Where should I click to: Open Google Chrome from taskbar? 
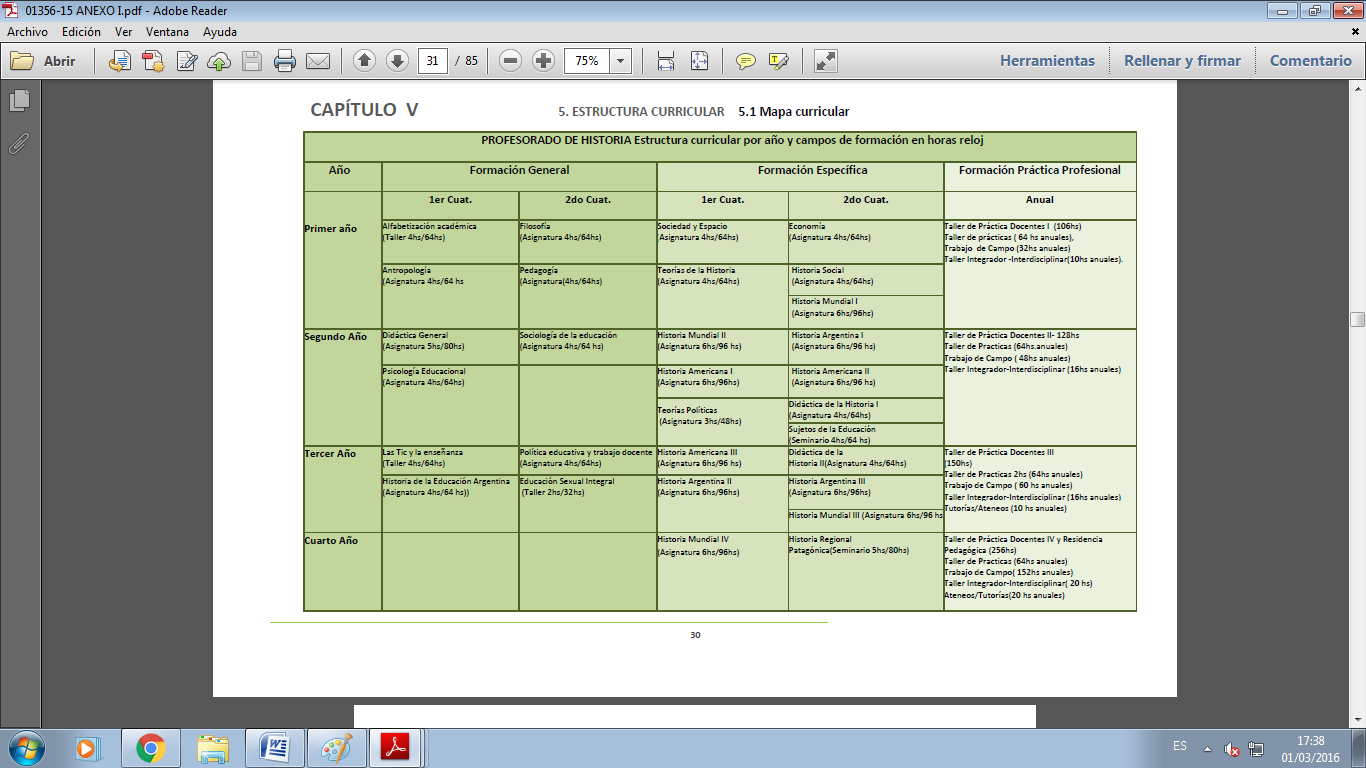[151, 748]
